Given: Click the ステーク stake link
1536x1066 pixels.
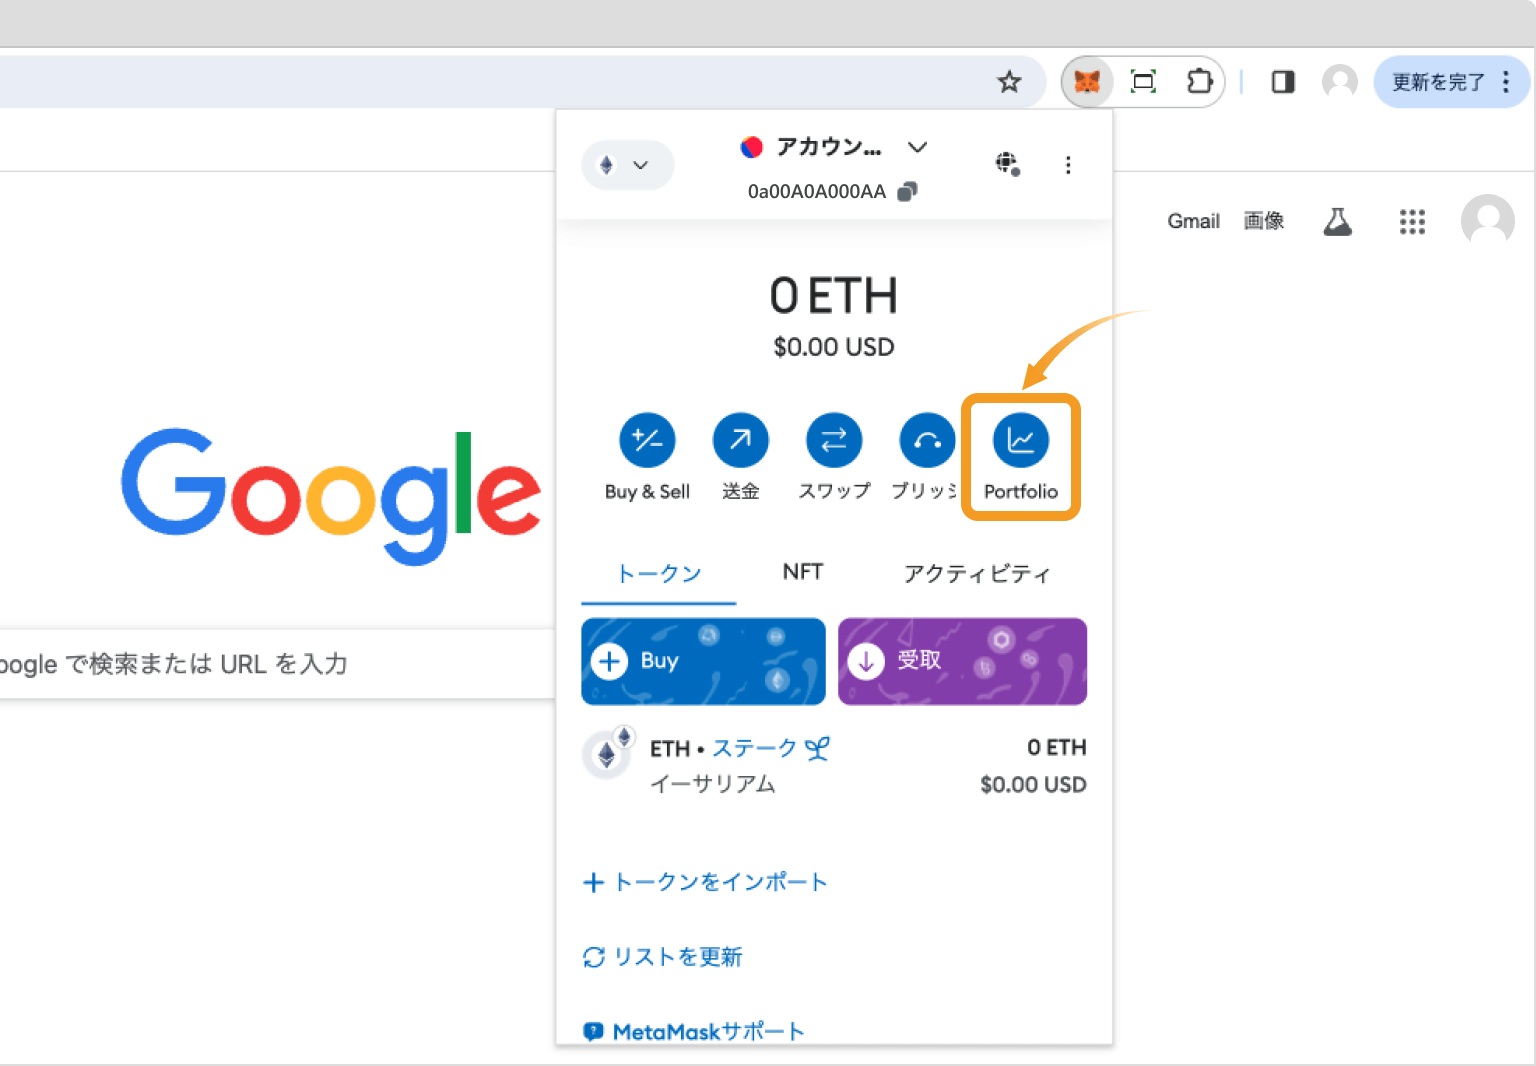Looking at the screenshot, I should 770,748.
